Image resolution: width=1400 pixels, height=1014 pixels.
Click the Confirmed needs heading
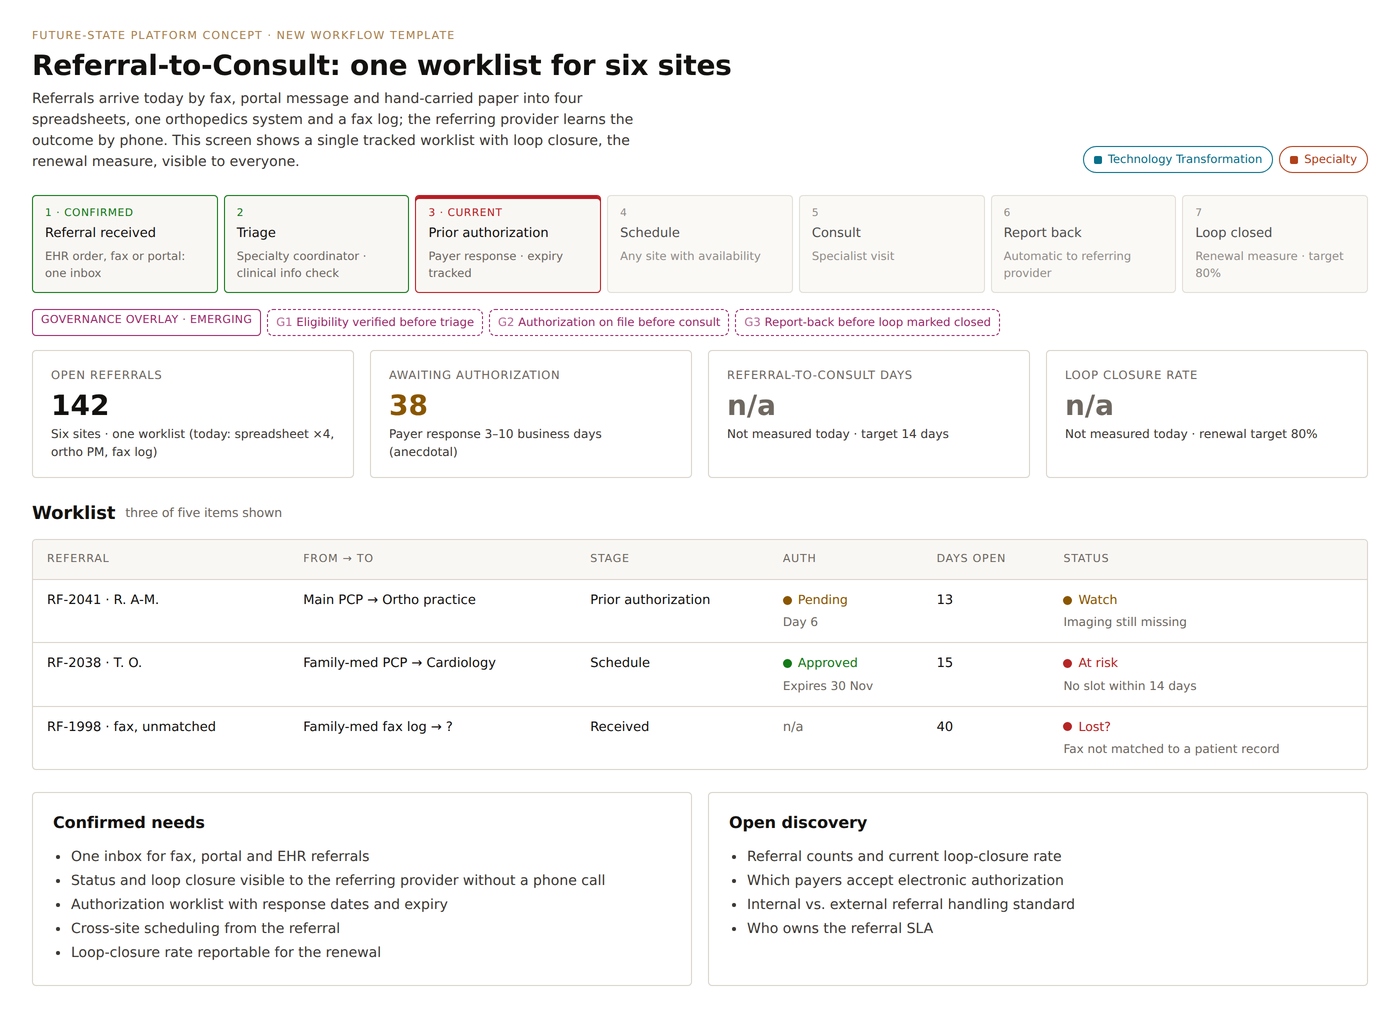click(x=129, y=823)
